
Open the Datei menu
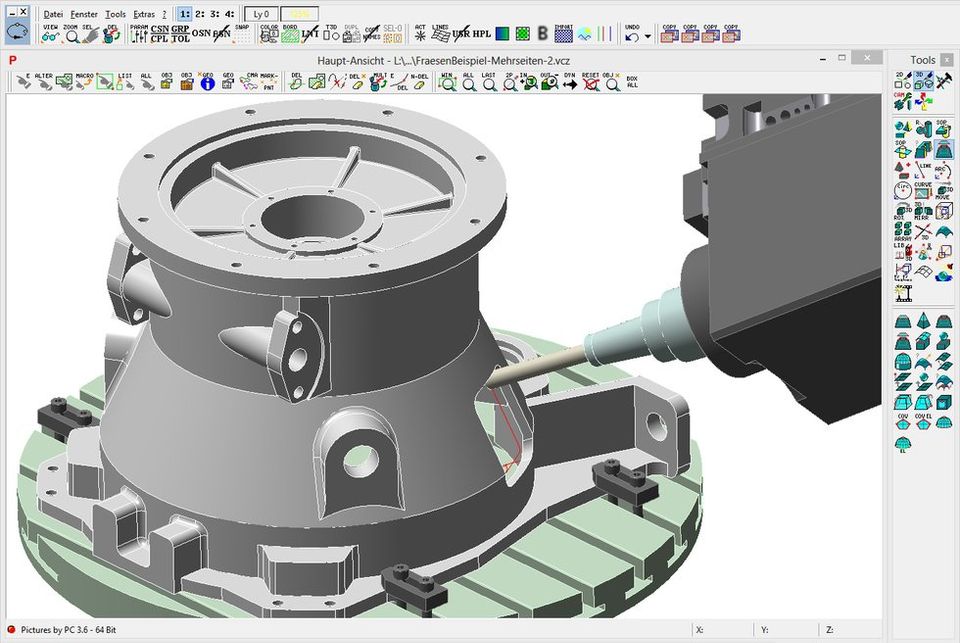(53, 13)
